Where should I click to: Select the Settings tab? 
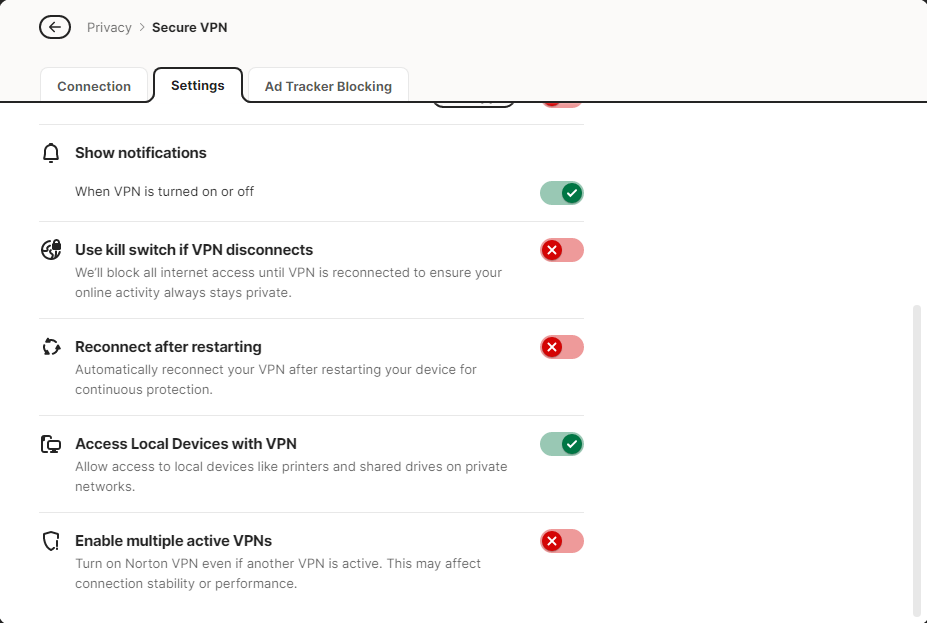coord(198,85)
